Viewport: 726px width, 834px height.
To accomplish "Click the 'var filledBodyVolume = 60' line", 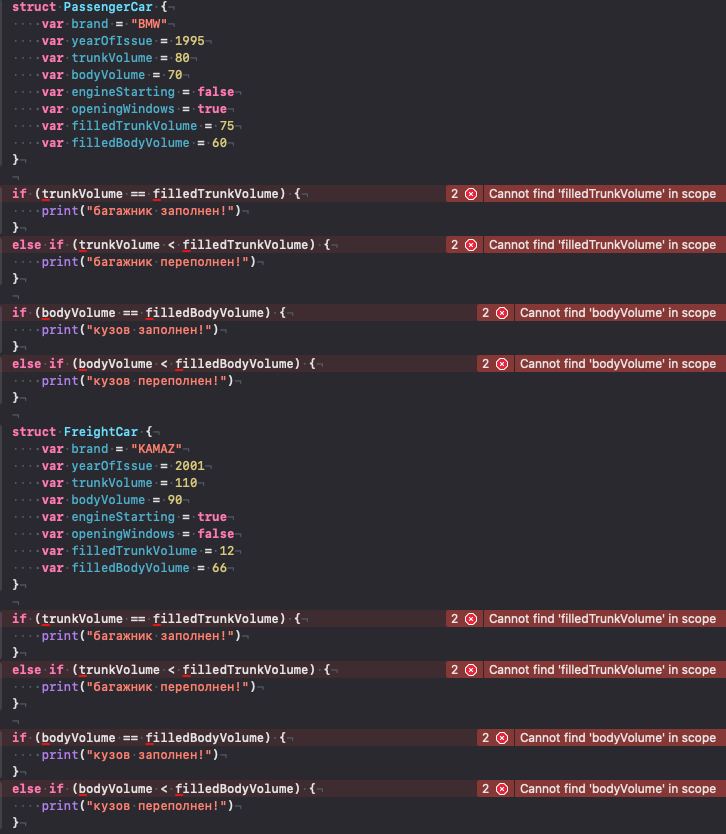I will (134, 143).
